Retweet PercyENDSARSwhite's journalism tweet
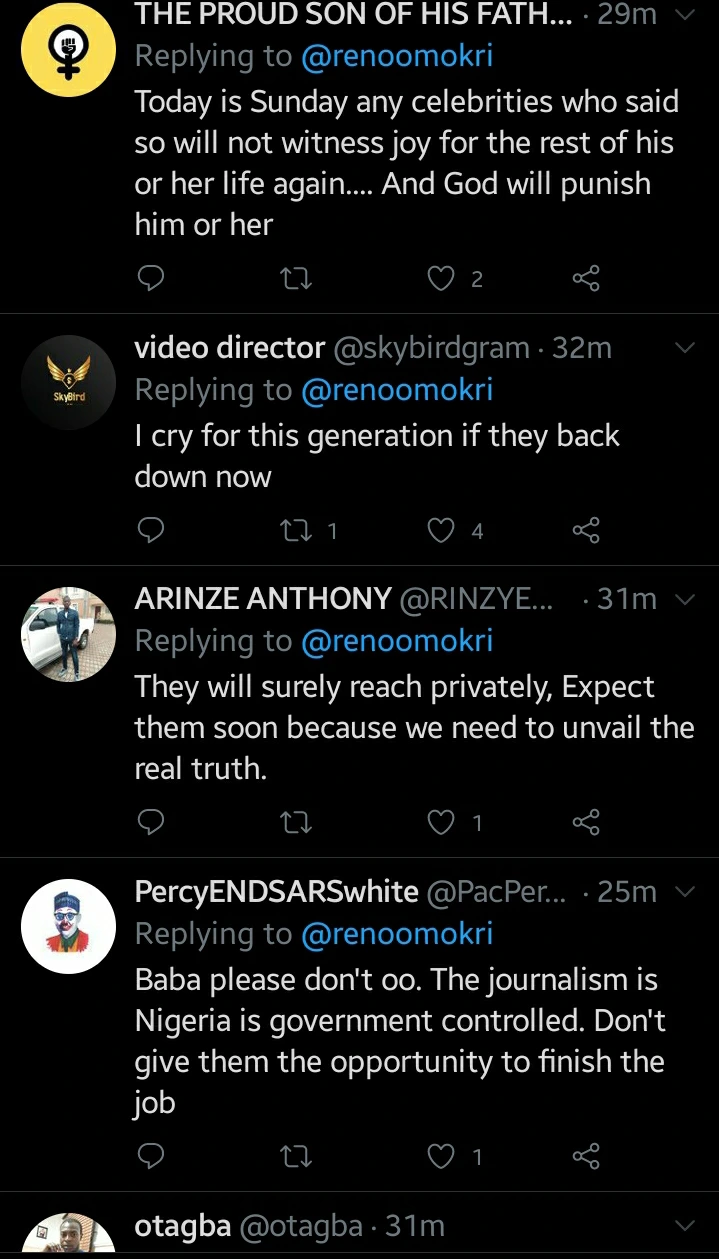 pyautogui.click(x=297, y=1157)
